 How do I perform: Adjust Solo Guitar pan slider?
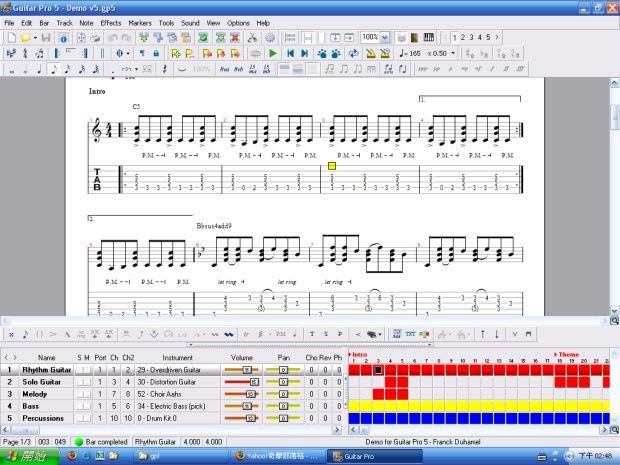click(283, 382)
